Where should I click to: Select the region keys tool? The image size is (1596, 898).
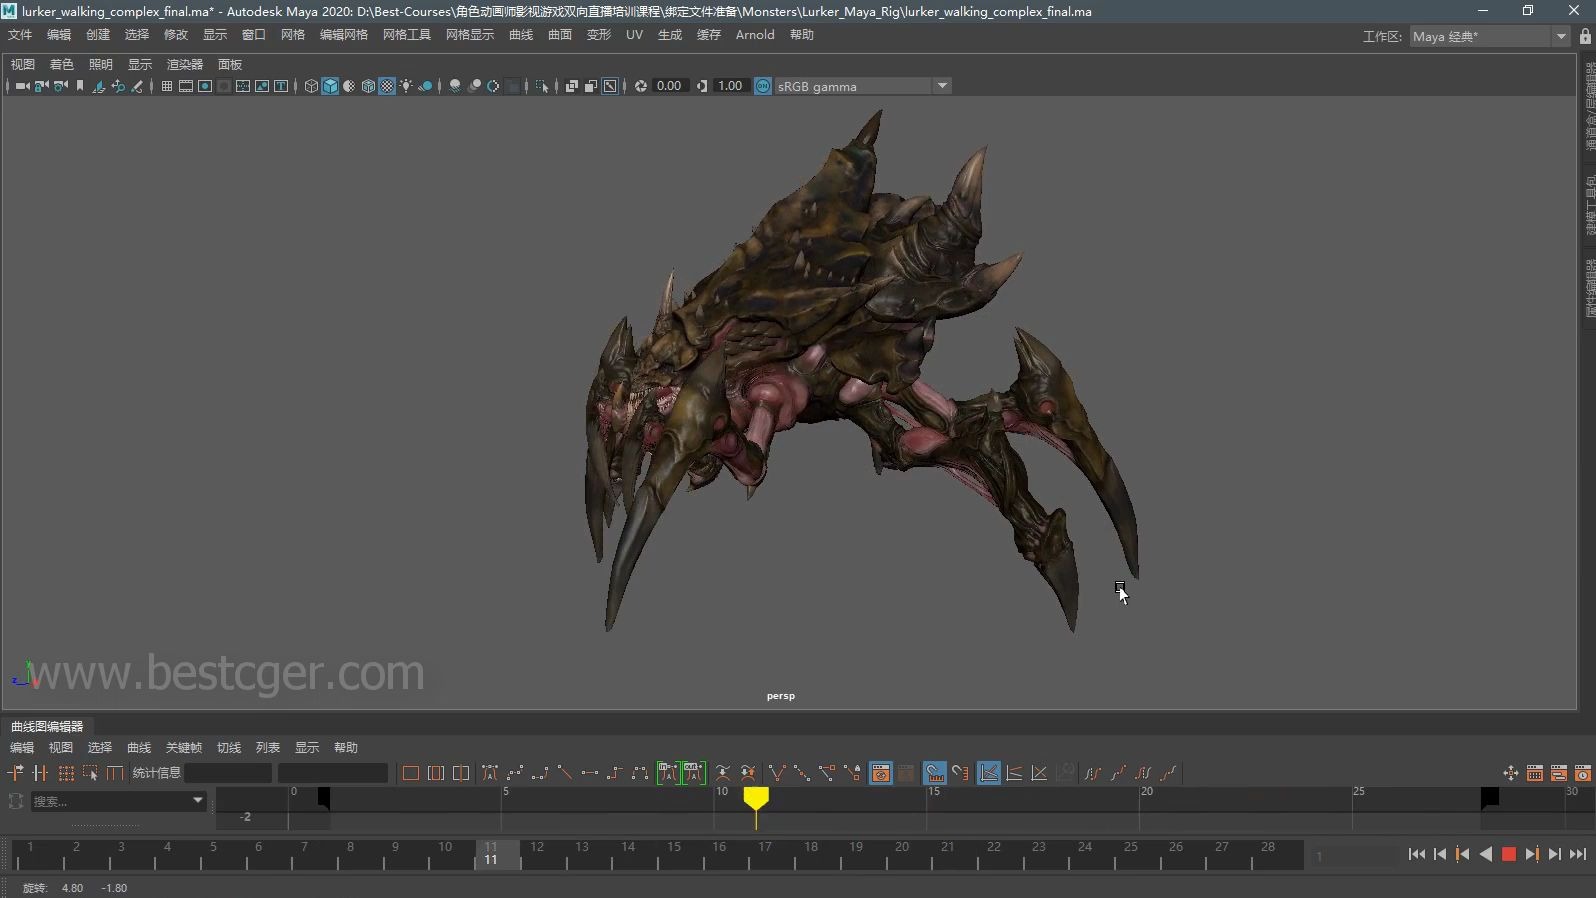click(90, 773)
